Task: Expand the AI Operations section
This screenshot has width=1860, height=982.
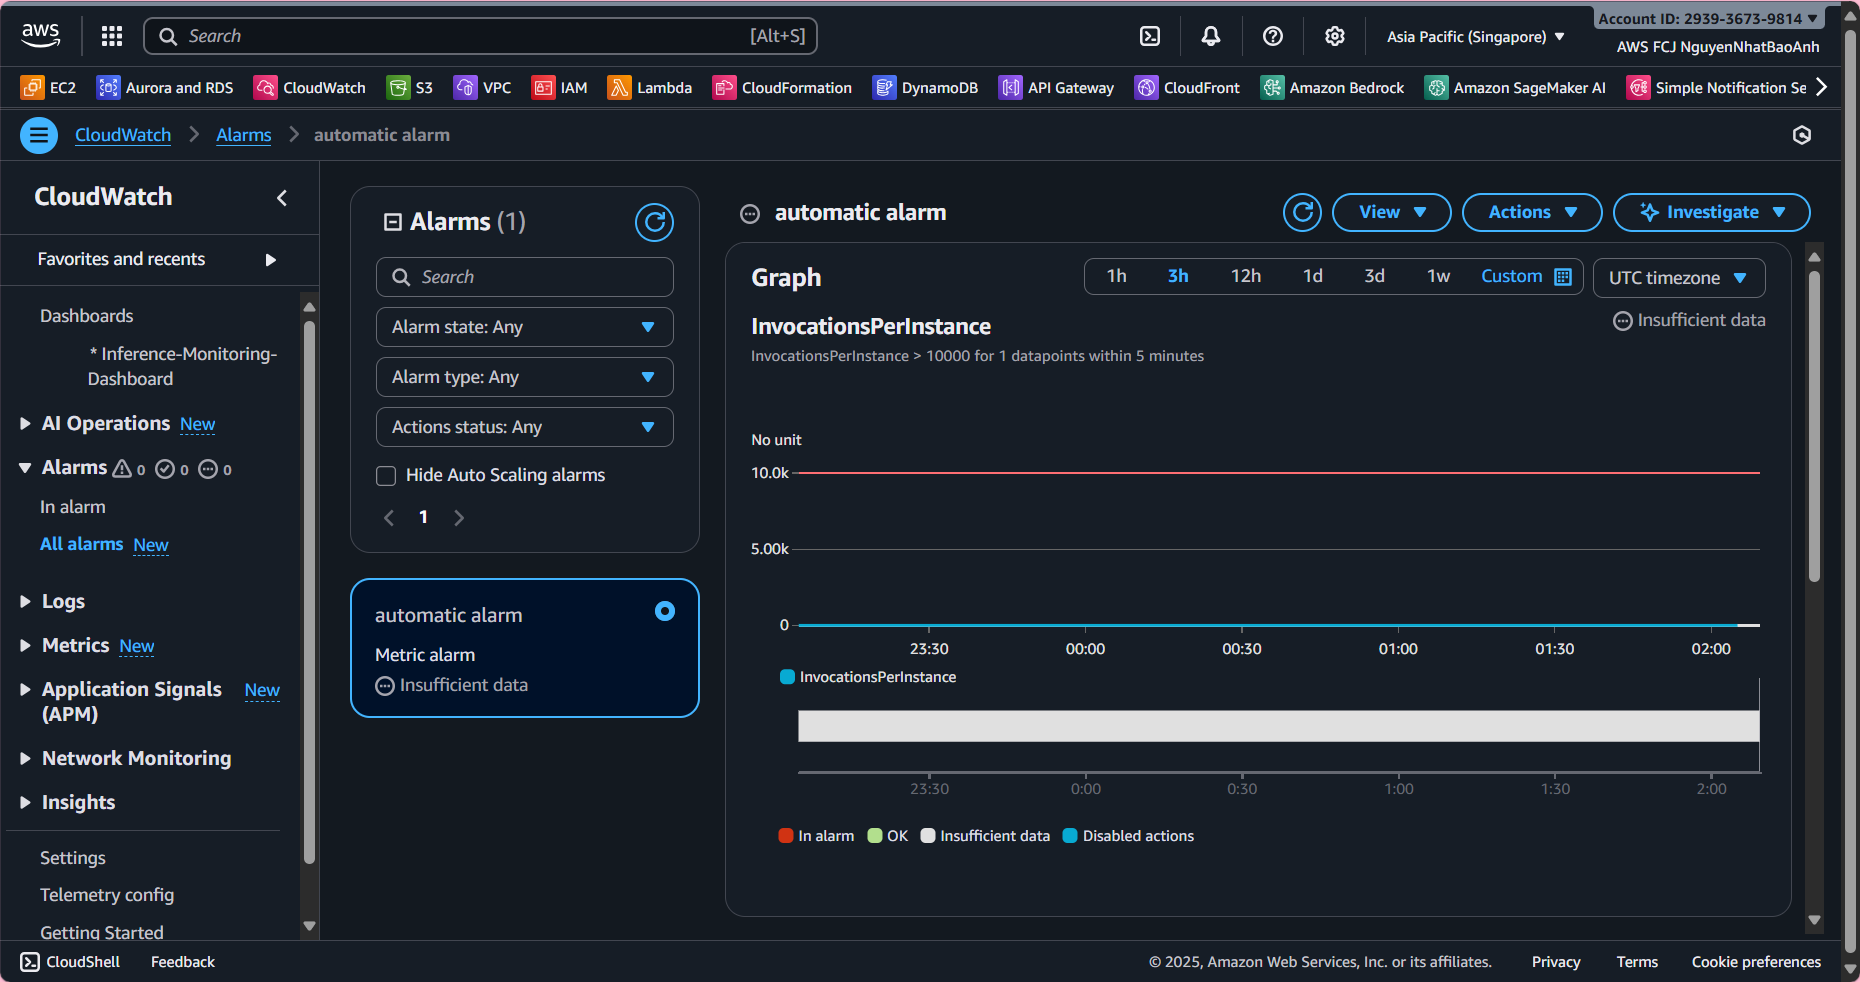Action: (x=26, y=424)
